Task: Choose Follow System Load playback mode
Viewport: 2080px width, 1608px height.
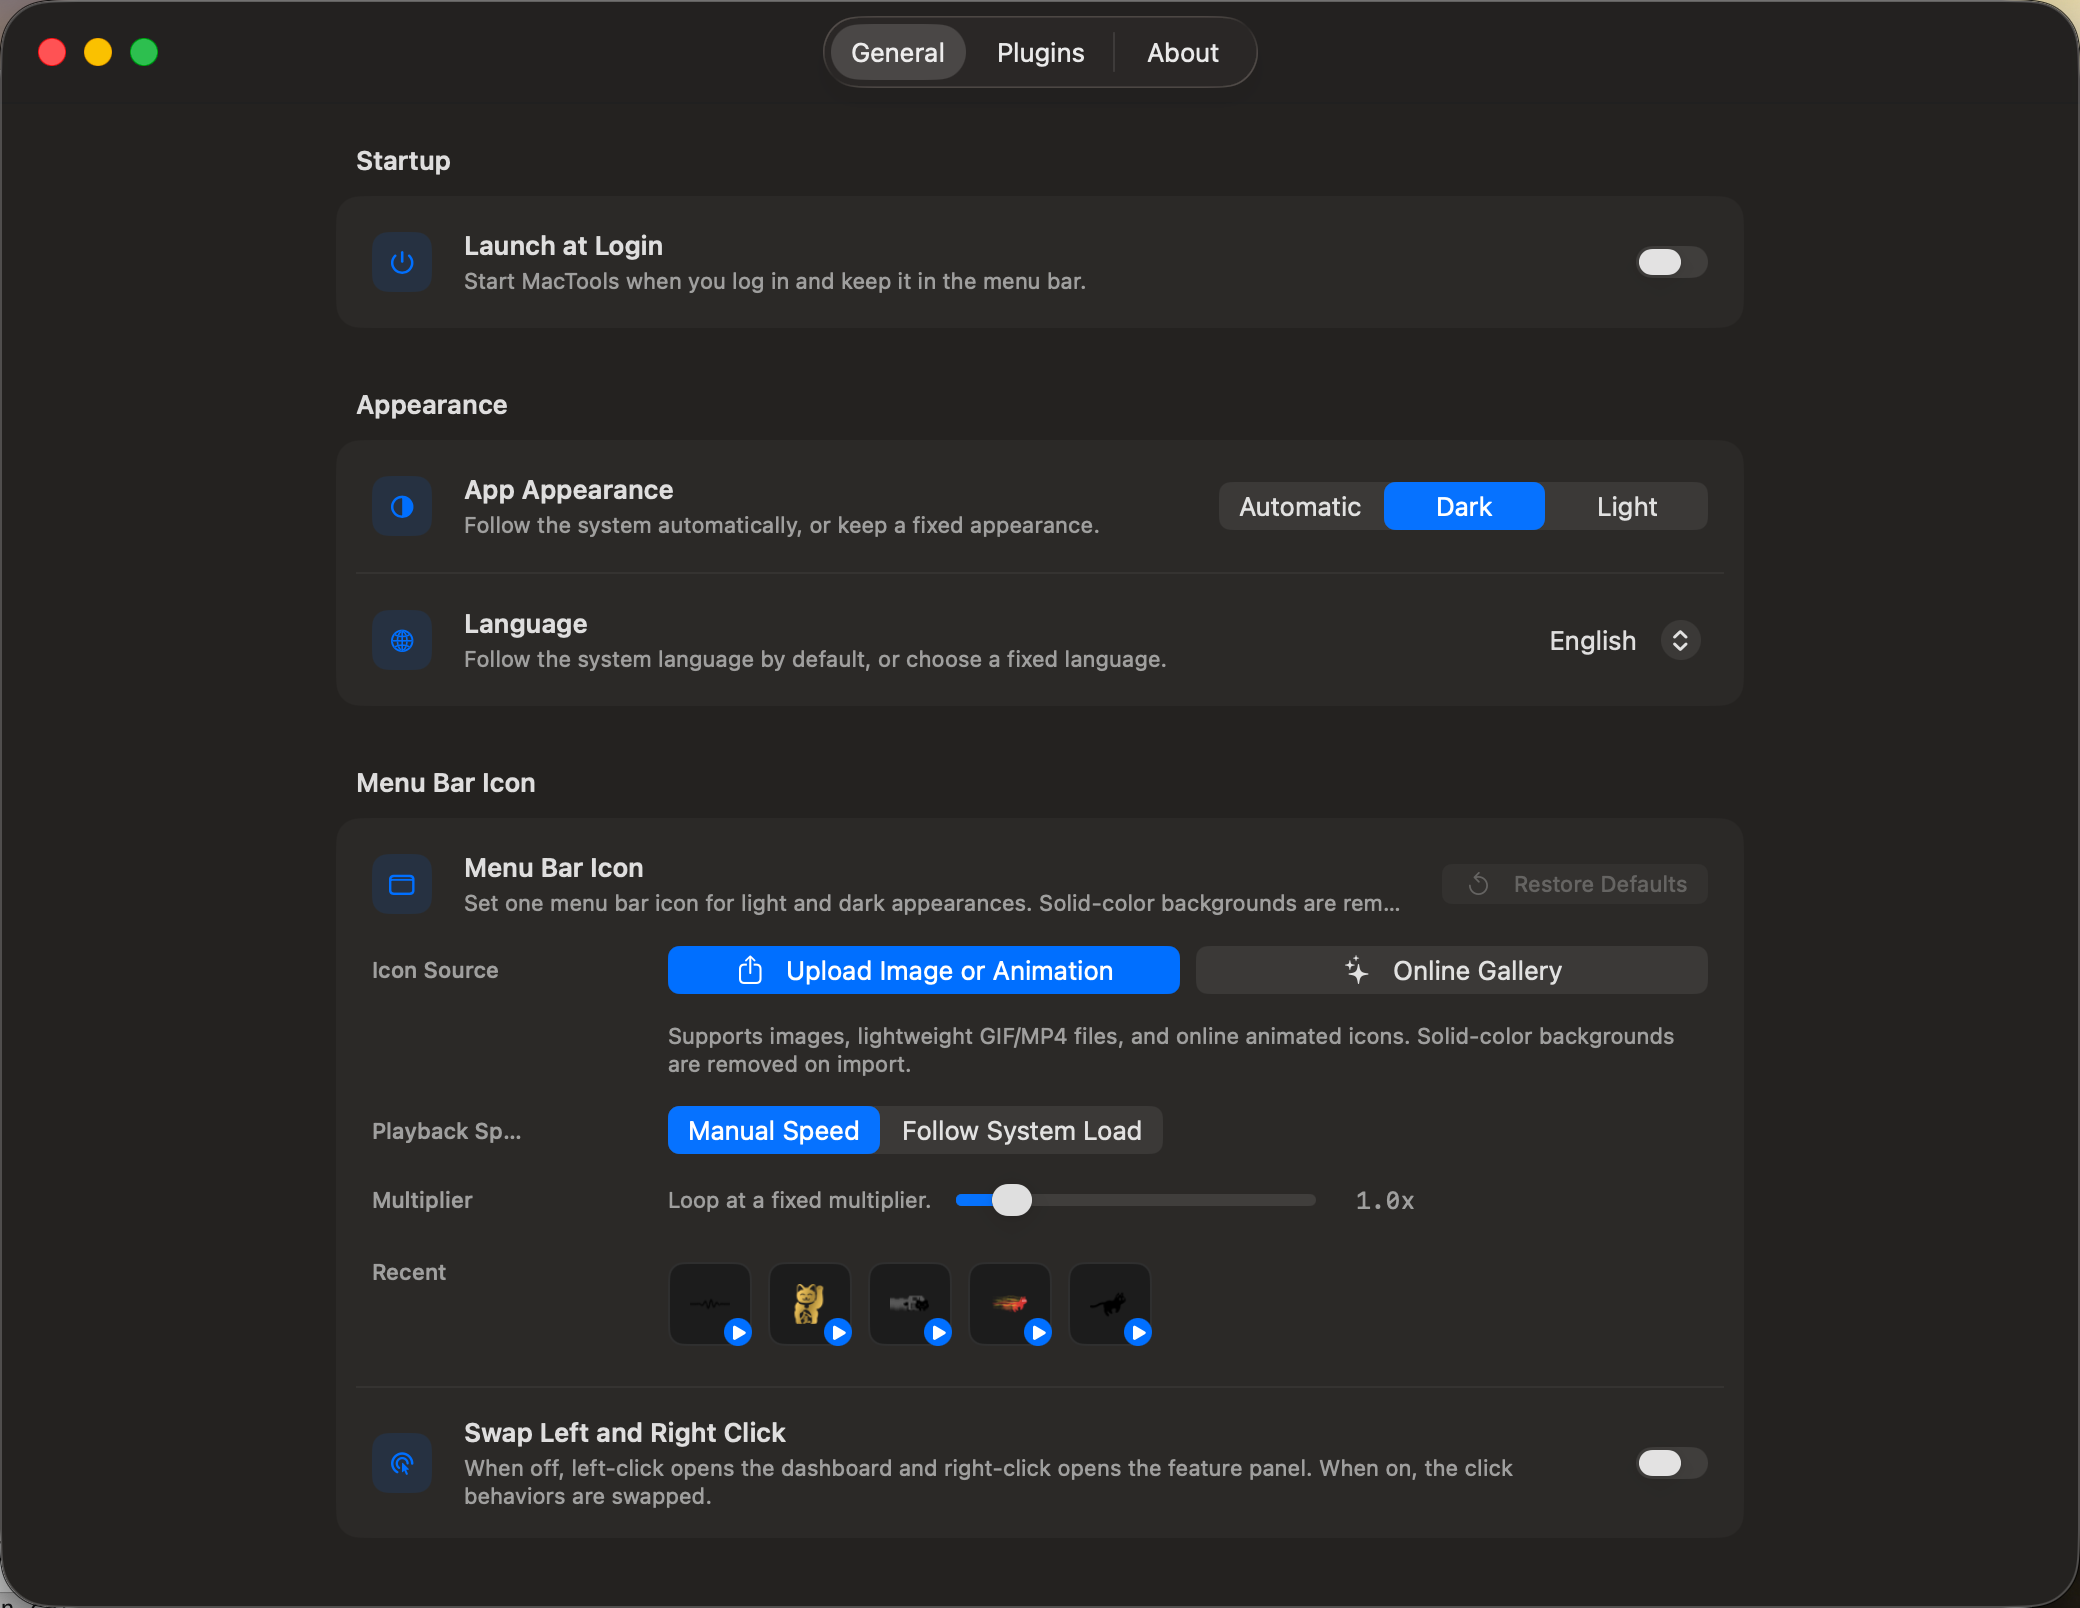Action: 1021,1130
